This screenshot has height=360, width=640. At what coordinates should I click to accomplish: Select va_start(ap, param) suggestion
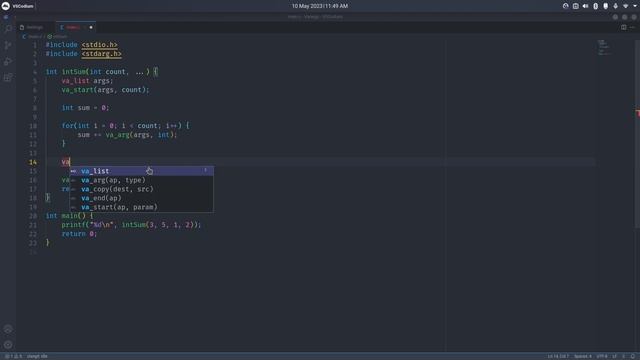pos(141,207)
